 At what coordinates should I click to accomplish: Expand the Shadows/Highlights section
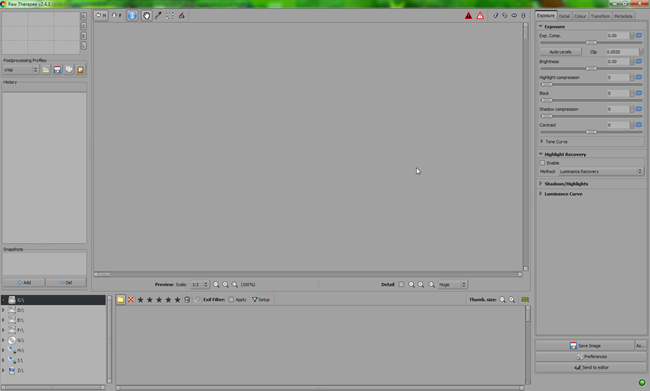[x=566, y=184]
